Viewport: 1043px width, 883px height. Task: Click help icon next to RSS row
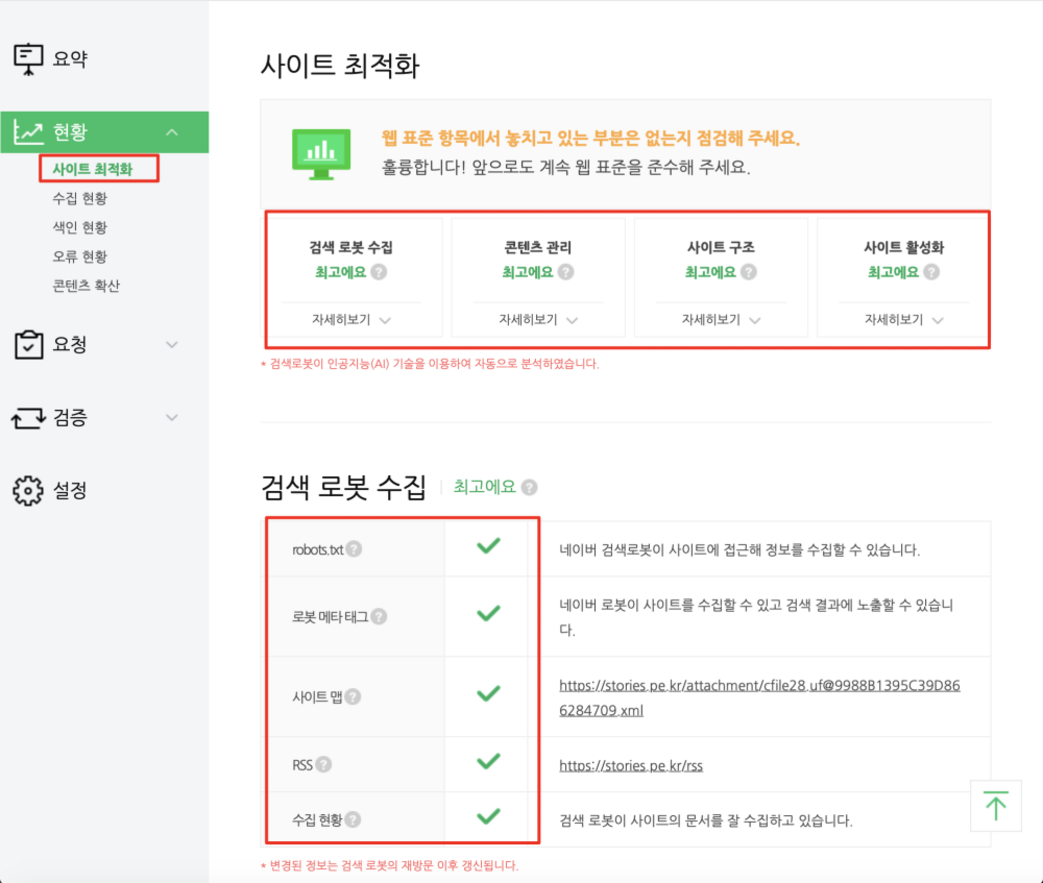coord(323,765)
